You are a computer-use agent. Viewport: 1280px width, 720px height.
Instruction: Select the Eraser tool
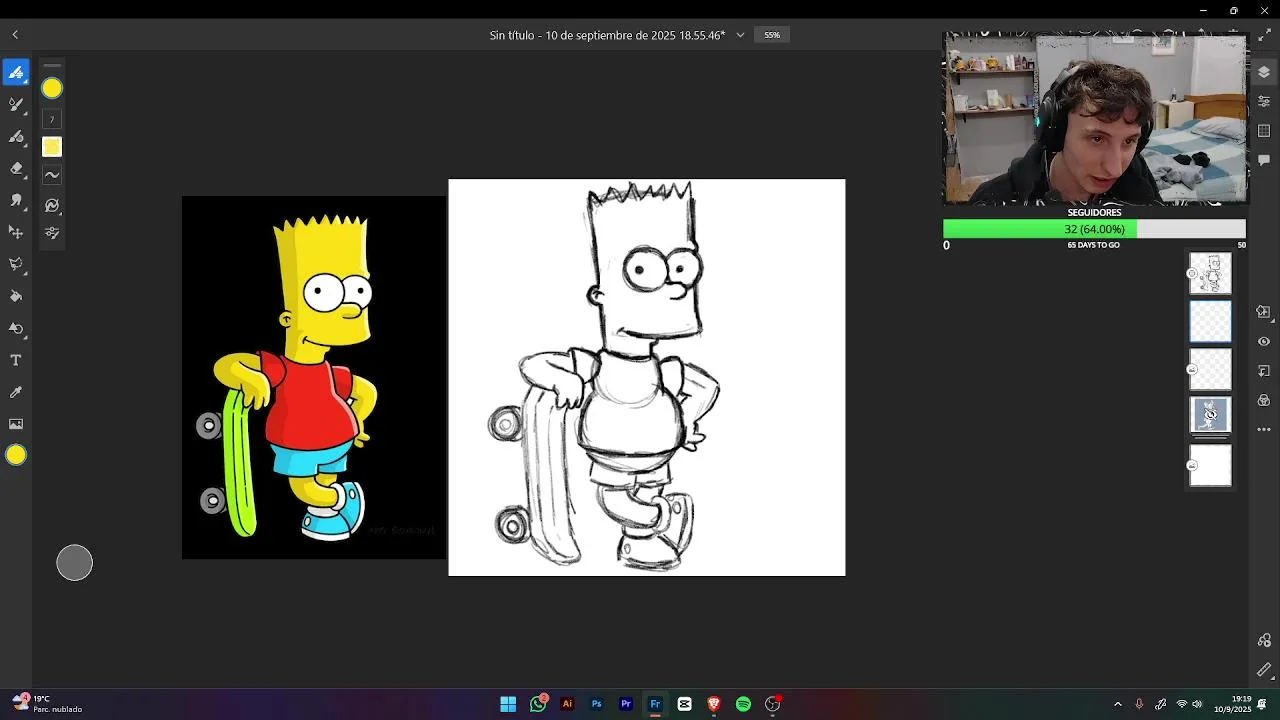[16, 168]
